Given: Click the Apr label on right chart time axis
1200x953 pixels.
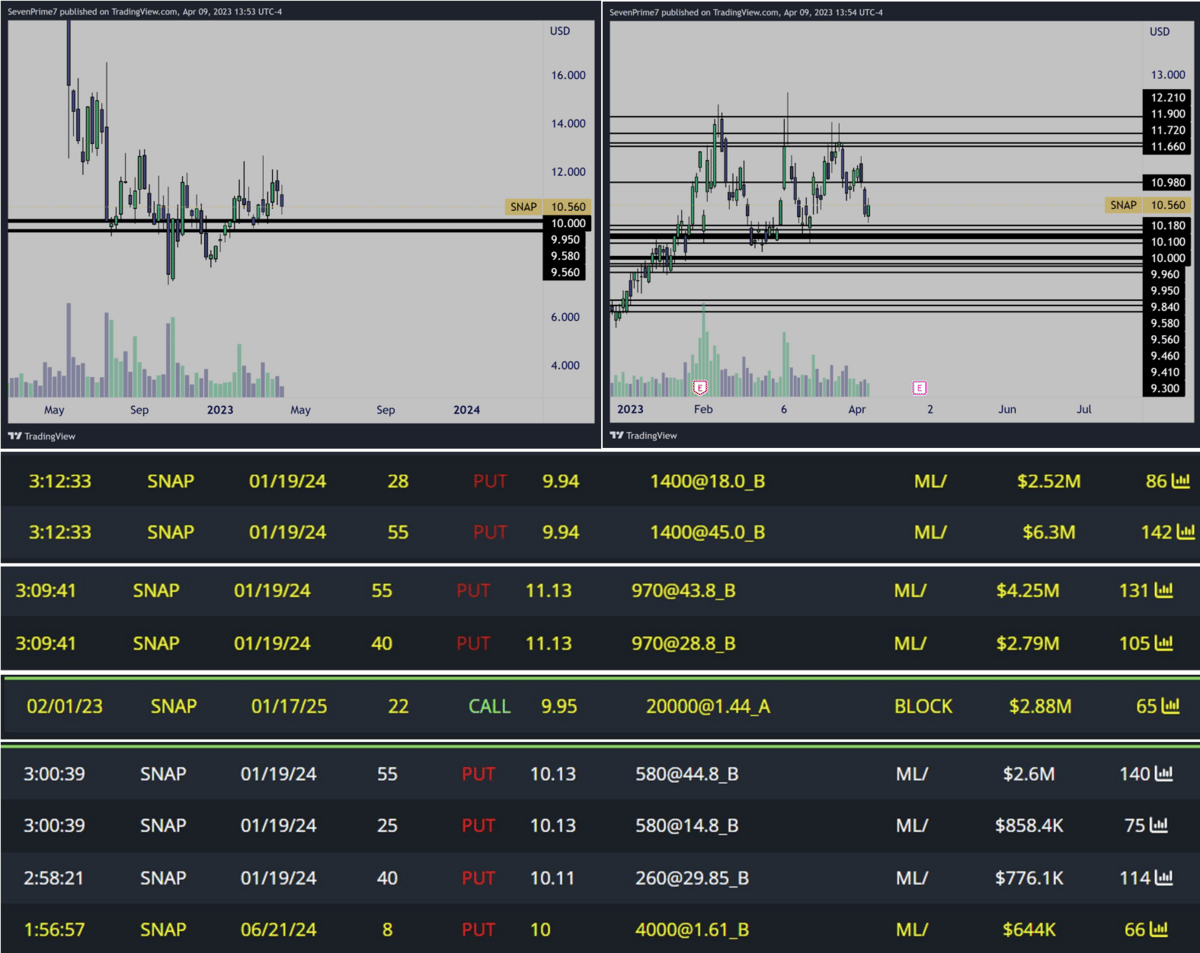Looking at the screenshot, I should (859, 410).
